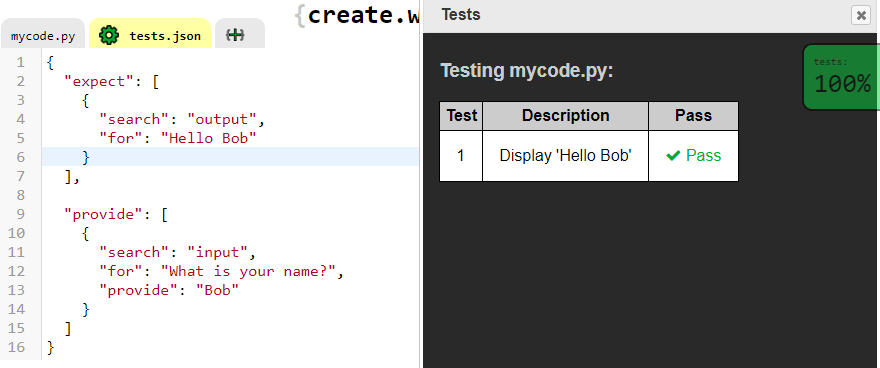
Task: Click the Description column header
Action: [x=565, y=116]
